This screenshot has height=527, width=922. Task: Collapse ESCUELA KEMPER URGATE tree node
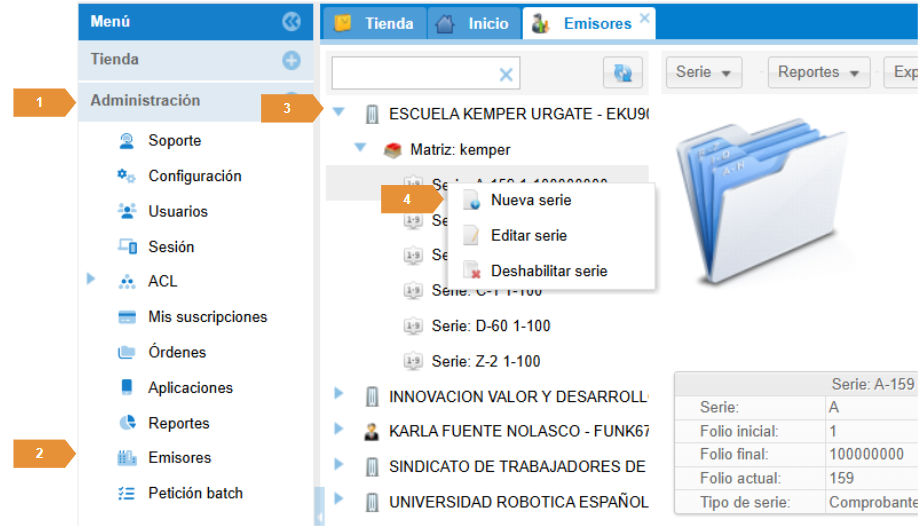tap(338, 113)
